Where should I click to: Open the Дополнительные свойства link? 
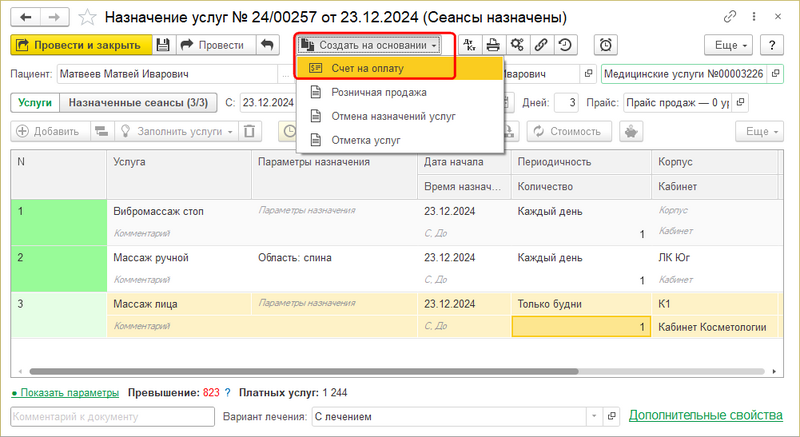[x=706, y=415]
